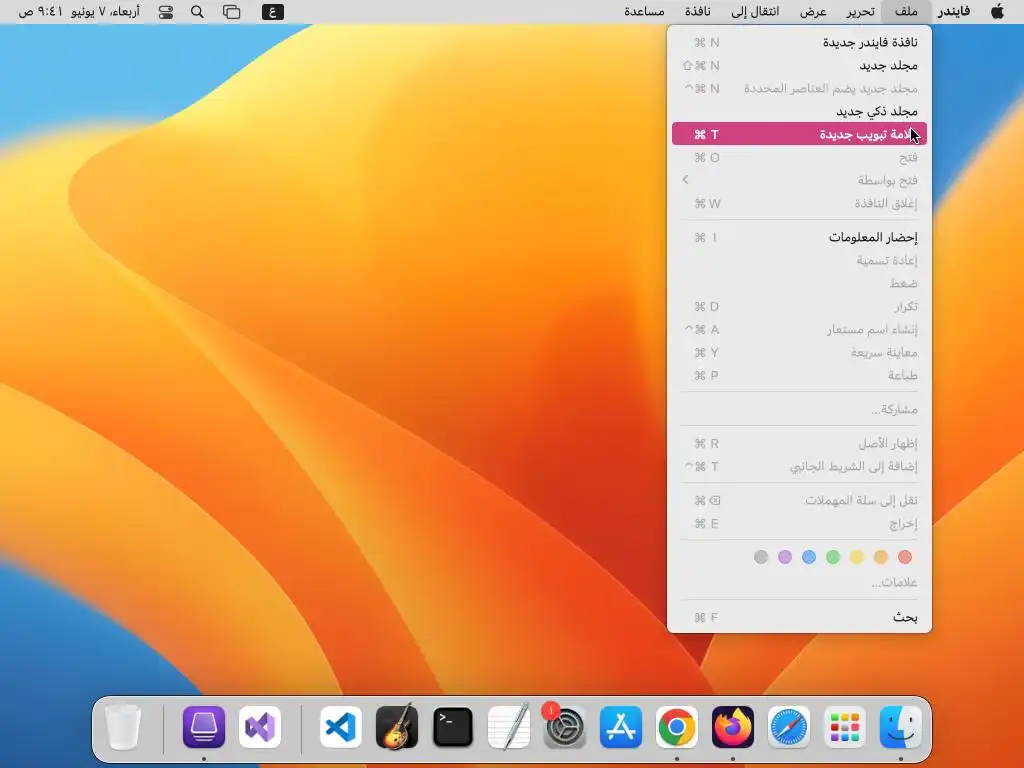This screenshot has height=768, width=1024.
Task: Open Apple Configurator dock icon
Action: [204, 727]
